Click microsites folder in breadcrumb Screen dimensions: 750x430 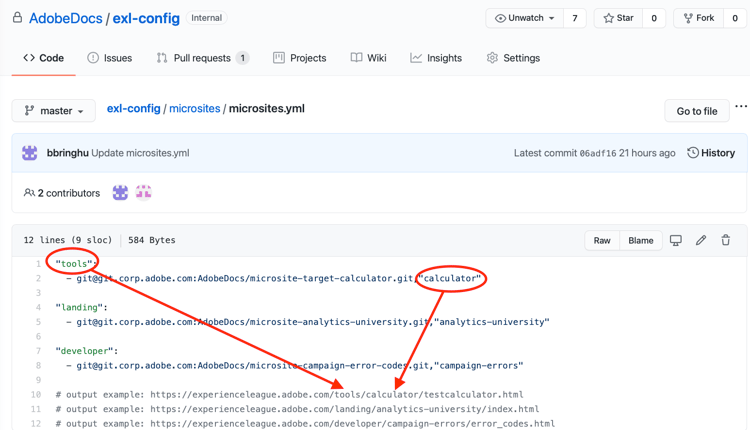(195, 109)
